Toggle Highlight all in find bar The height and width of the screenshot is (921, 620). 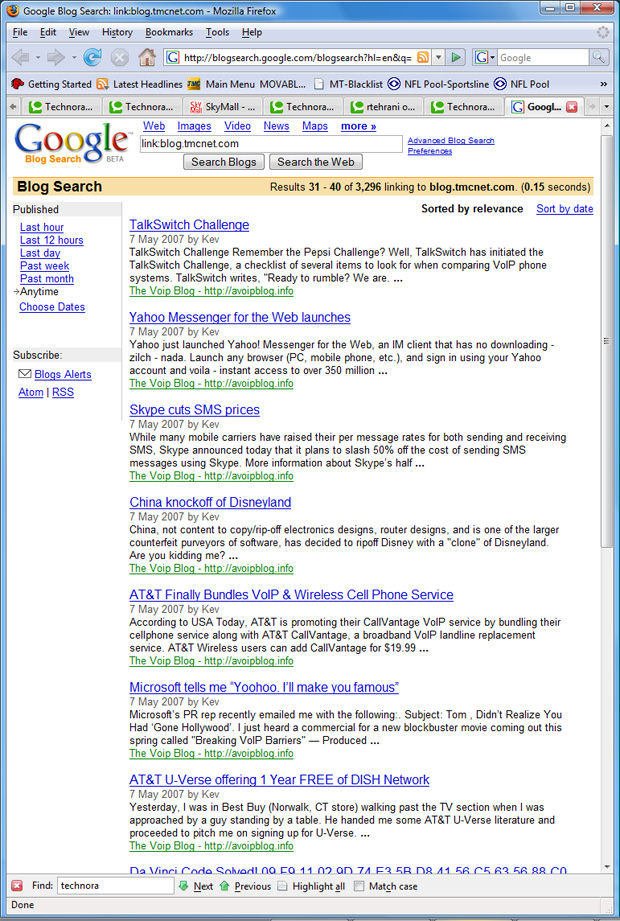point(283,886)
